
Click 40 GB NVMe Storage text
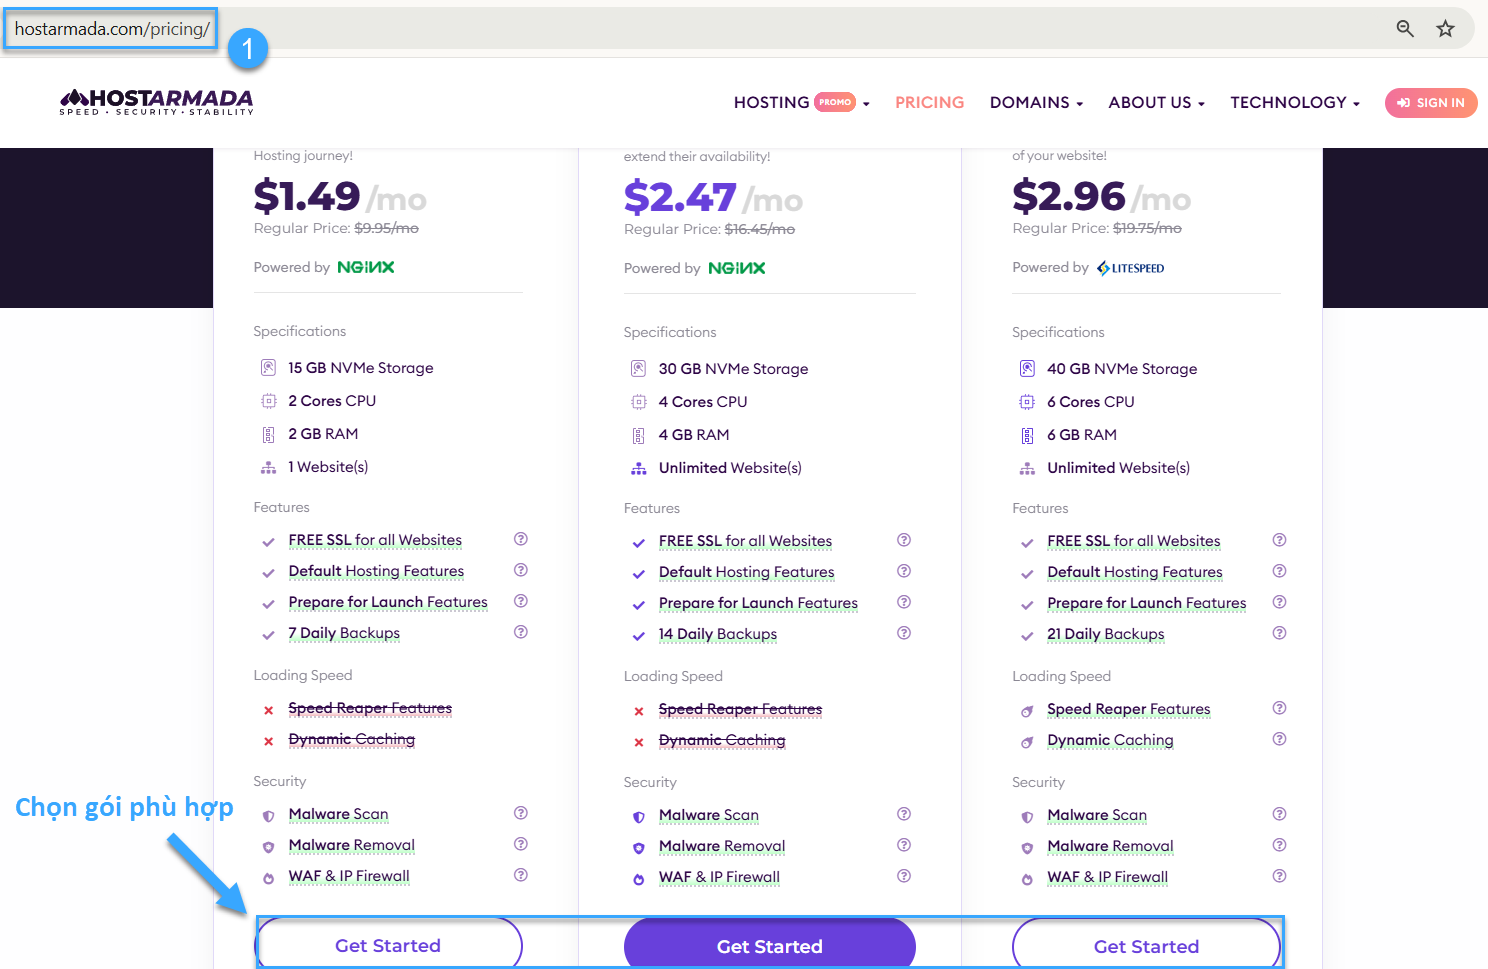1122,369
